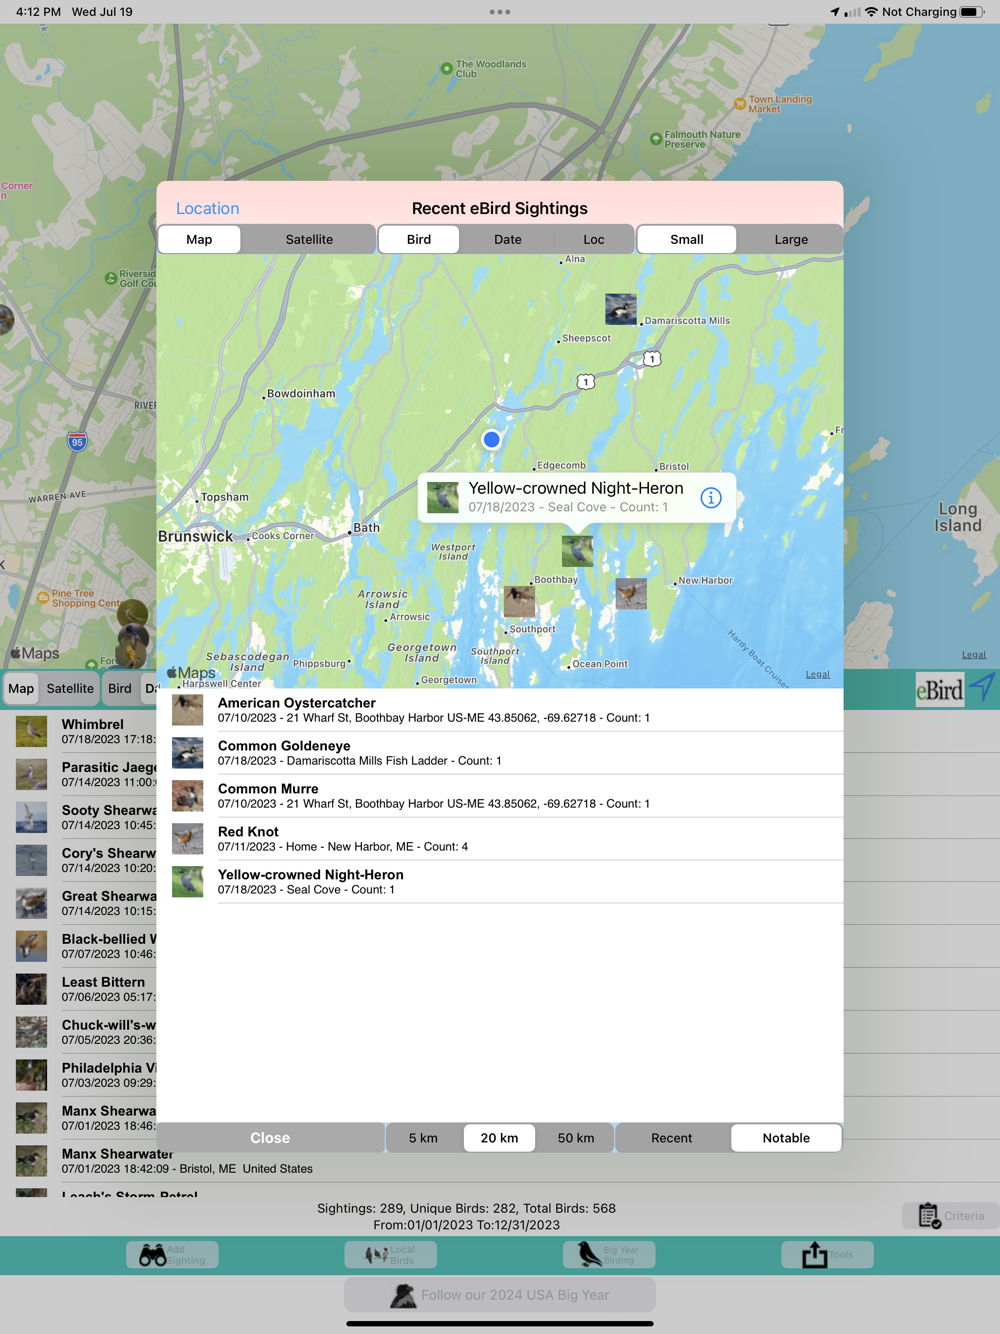Select Red Knot sighting row
This screenshot has height=1334, width=1000.
click(x=500, y=839)
